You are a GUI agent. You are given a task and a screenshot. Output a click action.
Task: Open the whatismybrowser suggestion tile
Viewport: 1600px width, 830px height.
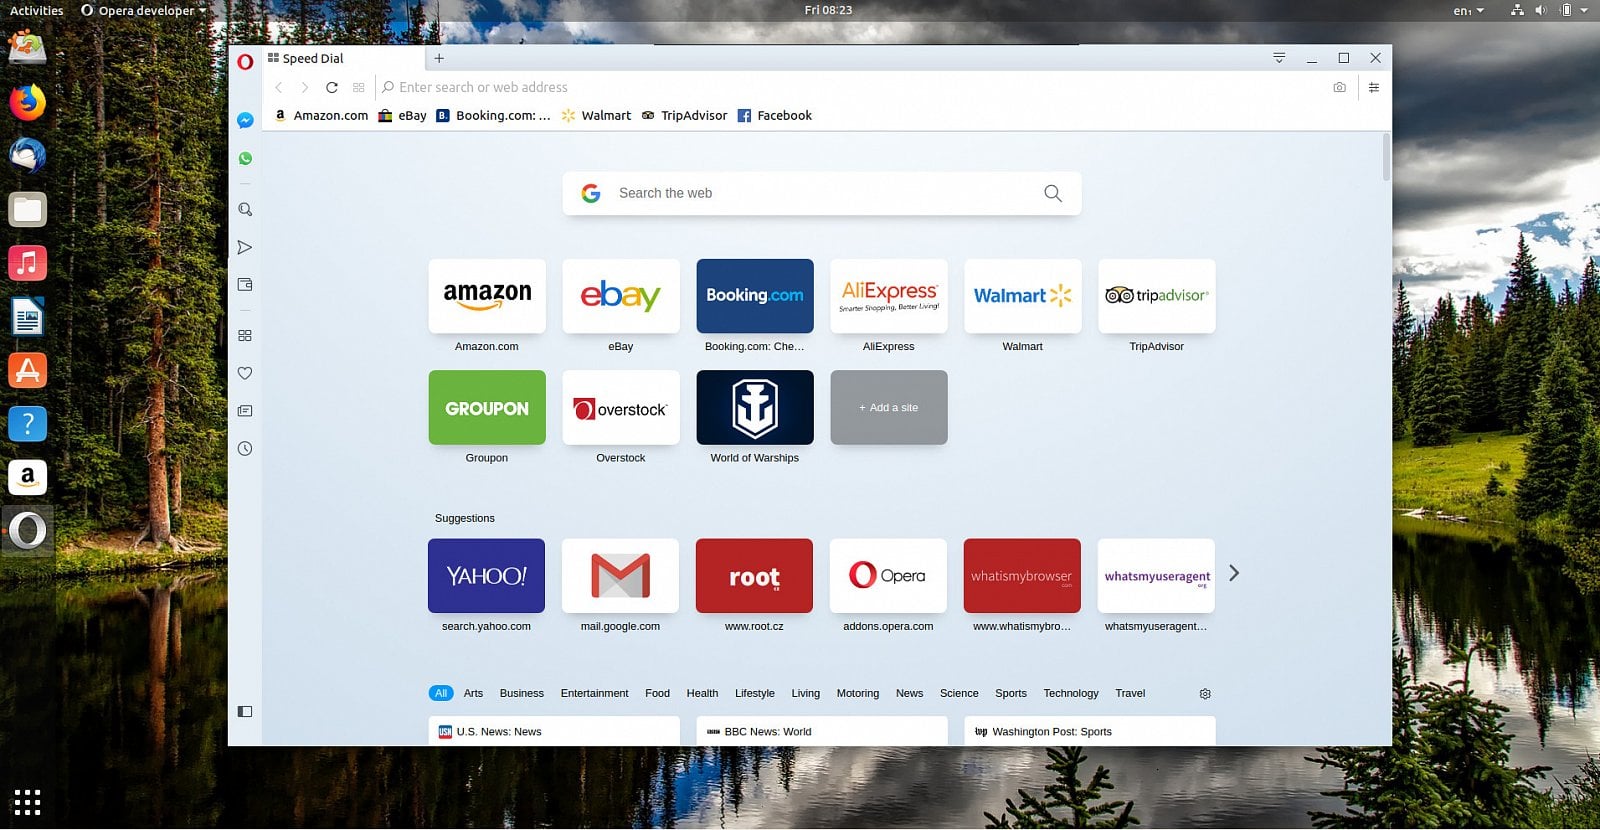tap(1022, 576)
